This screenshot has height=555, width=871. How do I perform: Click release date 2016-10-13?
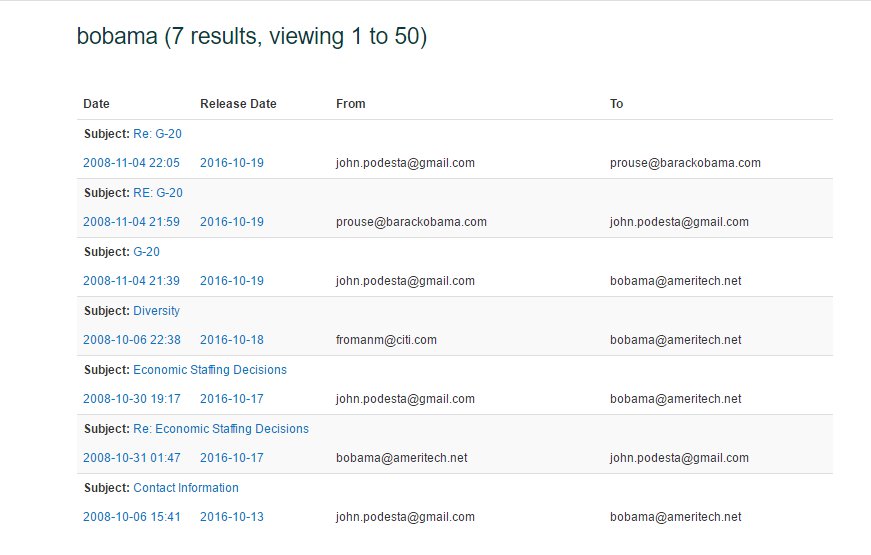click(x=232, y=516)
